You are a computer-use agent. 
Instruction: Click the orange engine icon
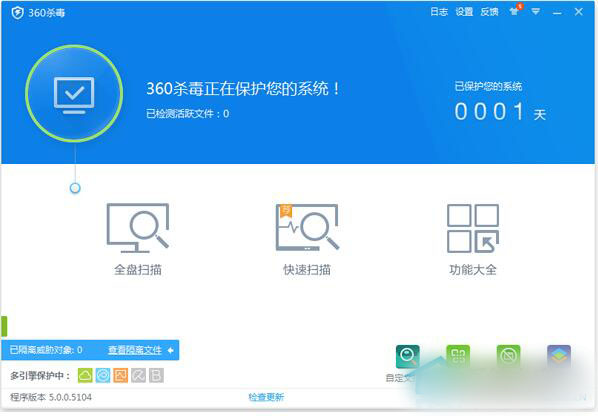[x=121, y=376]
